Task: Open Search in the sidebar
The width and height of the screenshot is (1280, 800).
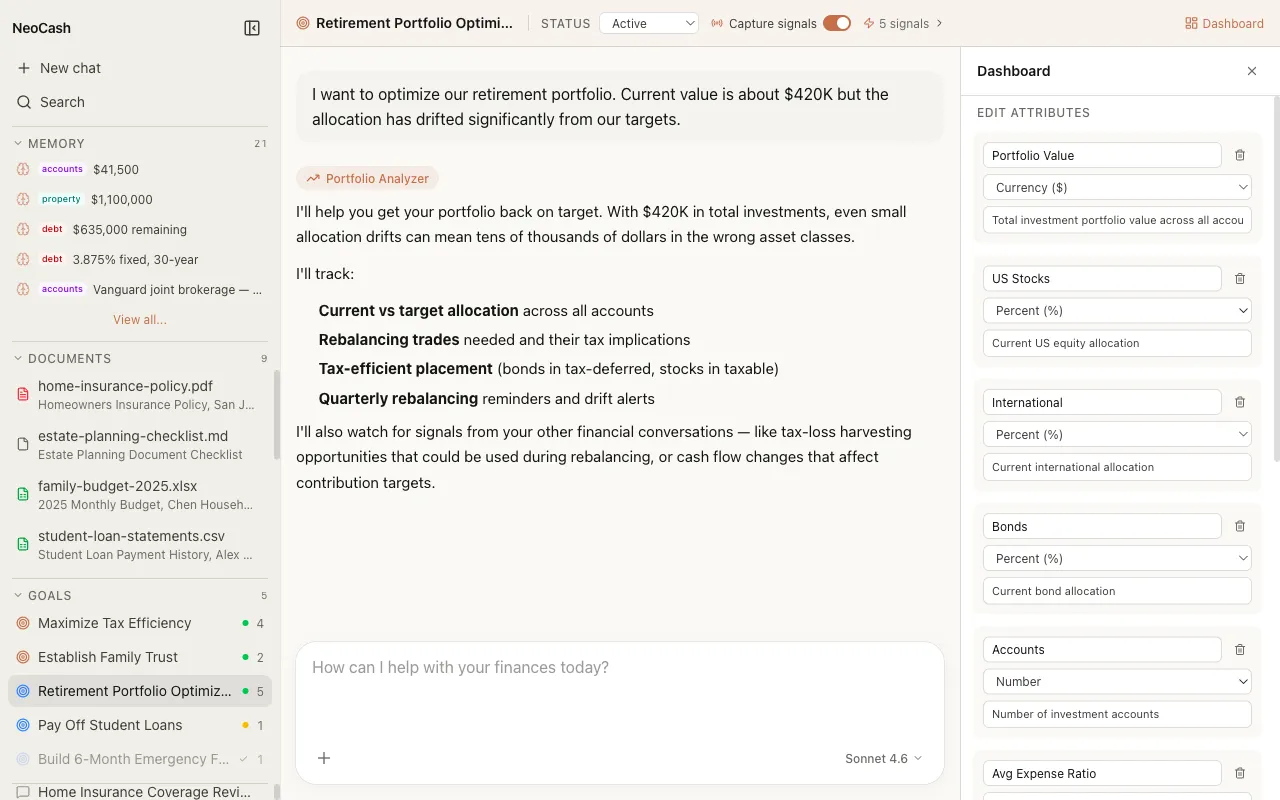Action: point(62,102)
